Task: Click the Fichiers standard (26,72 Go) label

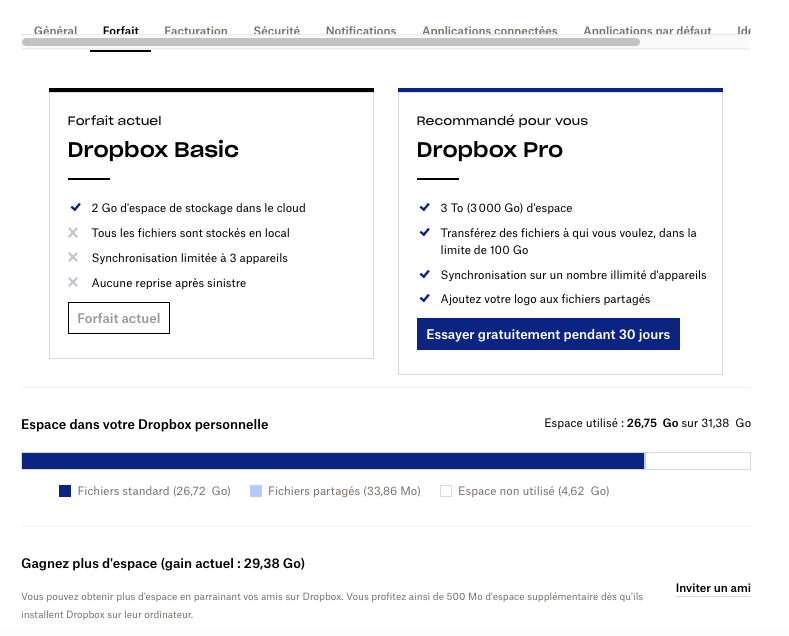Action: coord(154,491)
